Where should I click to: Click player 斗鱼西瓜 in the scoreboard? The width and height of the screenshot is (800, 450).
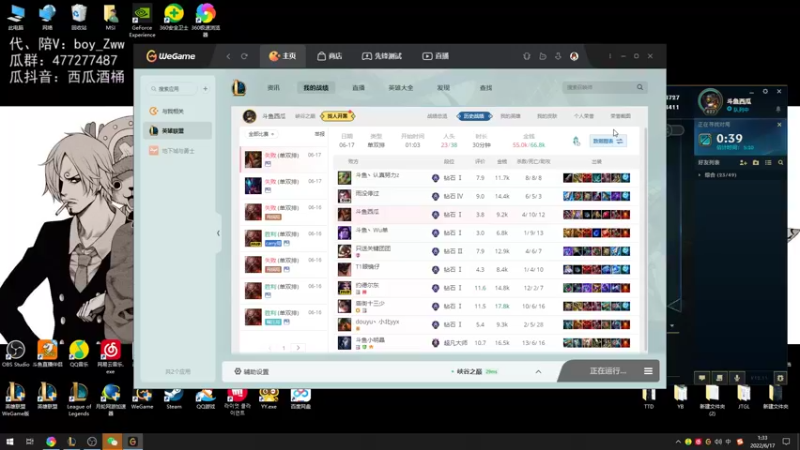tap(367, 212)
